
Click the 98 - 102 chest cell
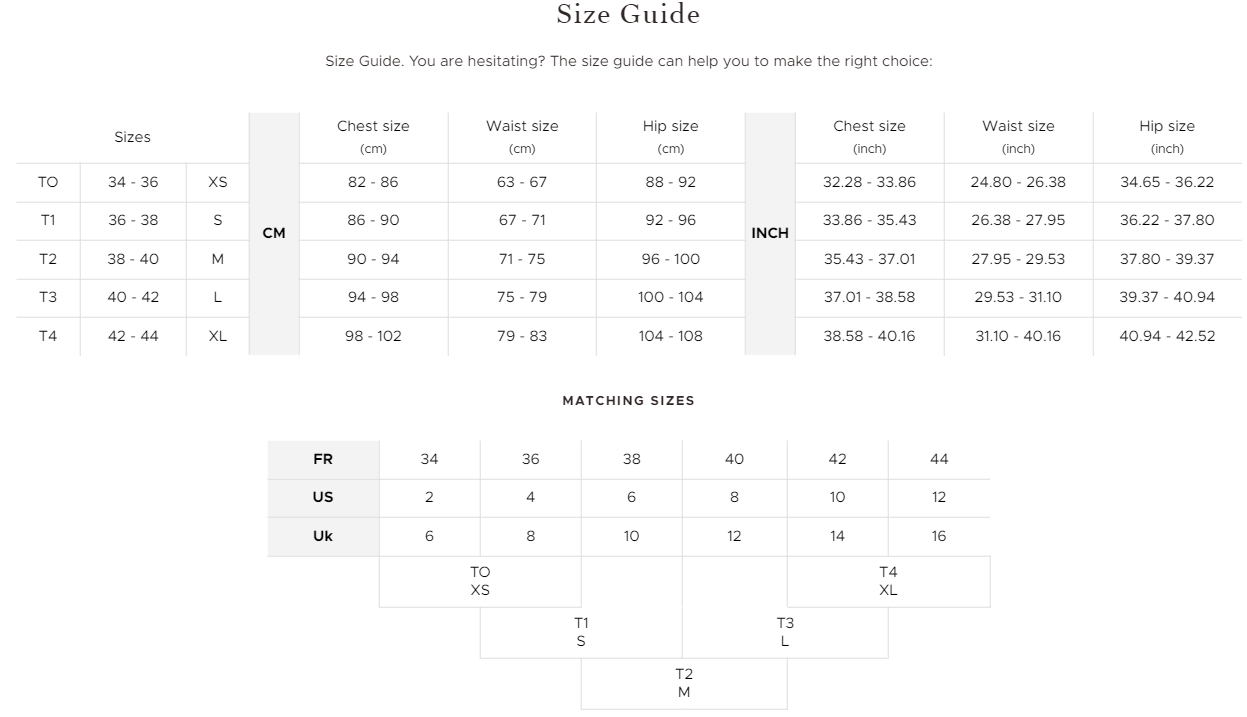click(x=373, y=336)
